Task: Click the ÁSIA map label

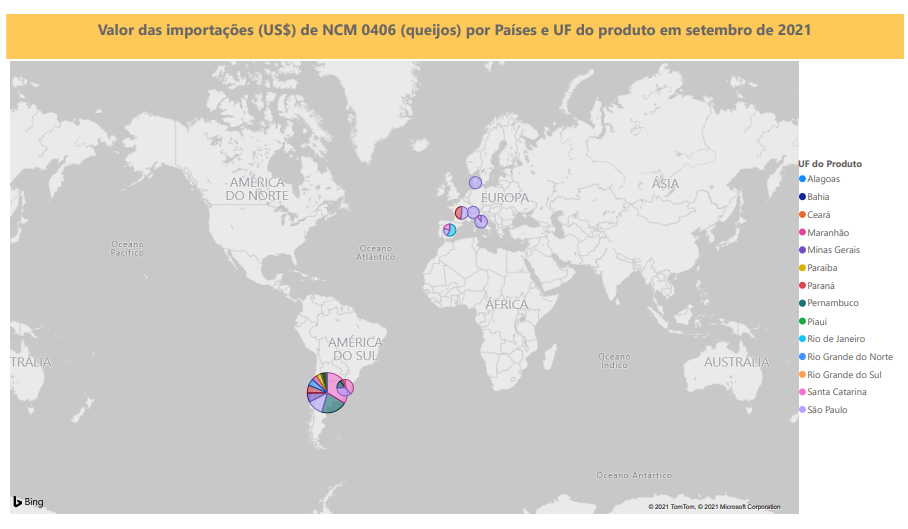Action: 665,184
